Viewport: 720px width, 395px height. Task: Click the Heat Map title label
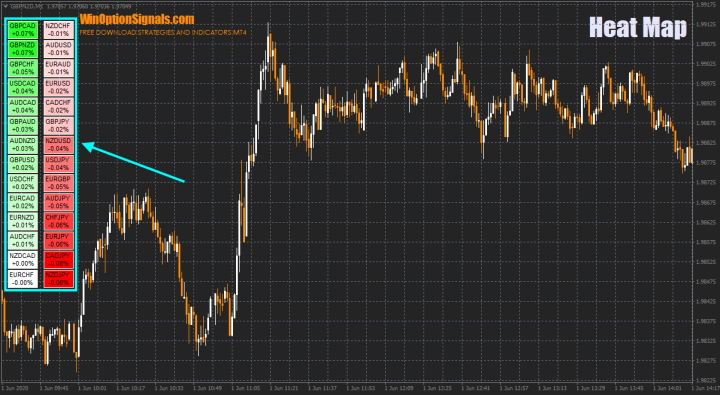click(638, 28)
